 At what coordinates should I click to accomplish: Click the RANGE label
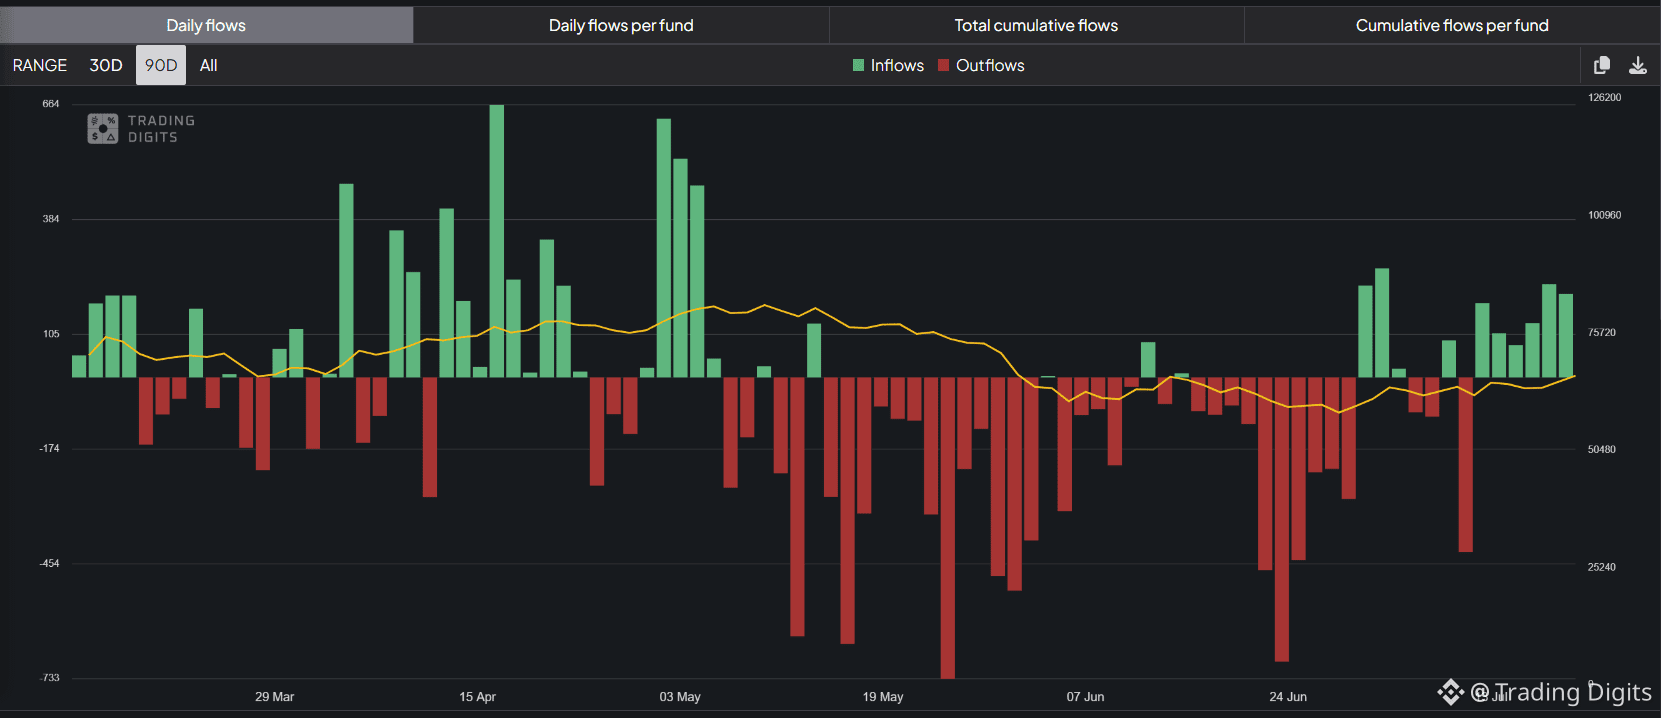click(x=40, y=65)
